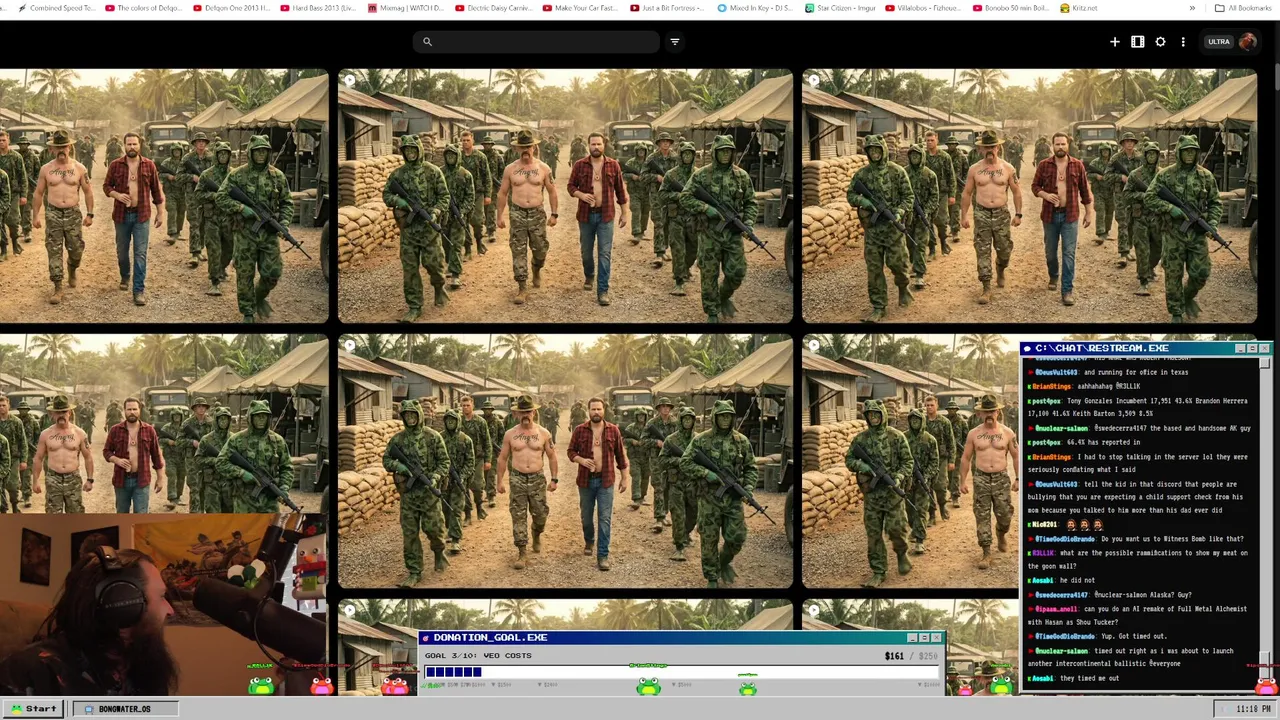Open 'The colors of Defqo...' bookmark
This screenshot has width=1280, height=720.
144,8
